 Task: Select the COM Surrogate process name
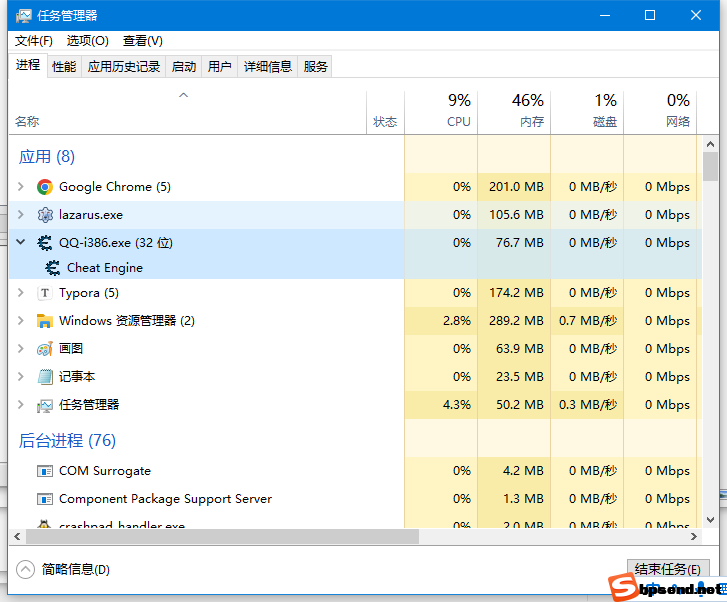[105, 471]
